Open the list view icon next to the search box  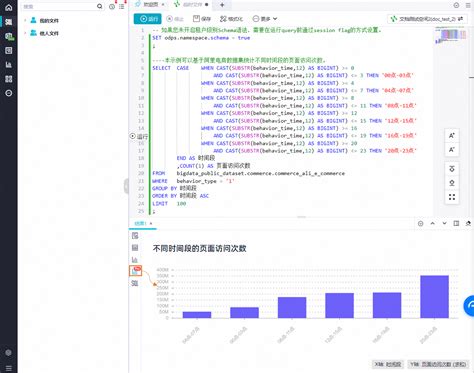point(122,6)
